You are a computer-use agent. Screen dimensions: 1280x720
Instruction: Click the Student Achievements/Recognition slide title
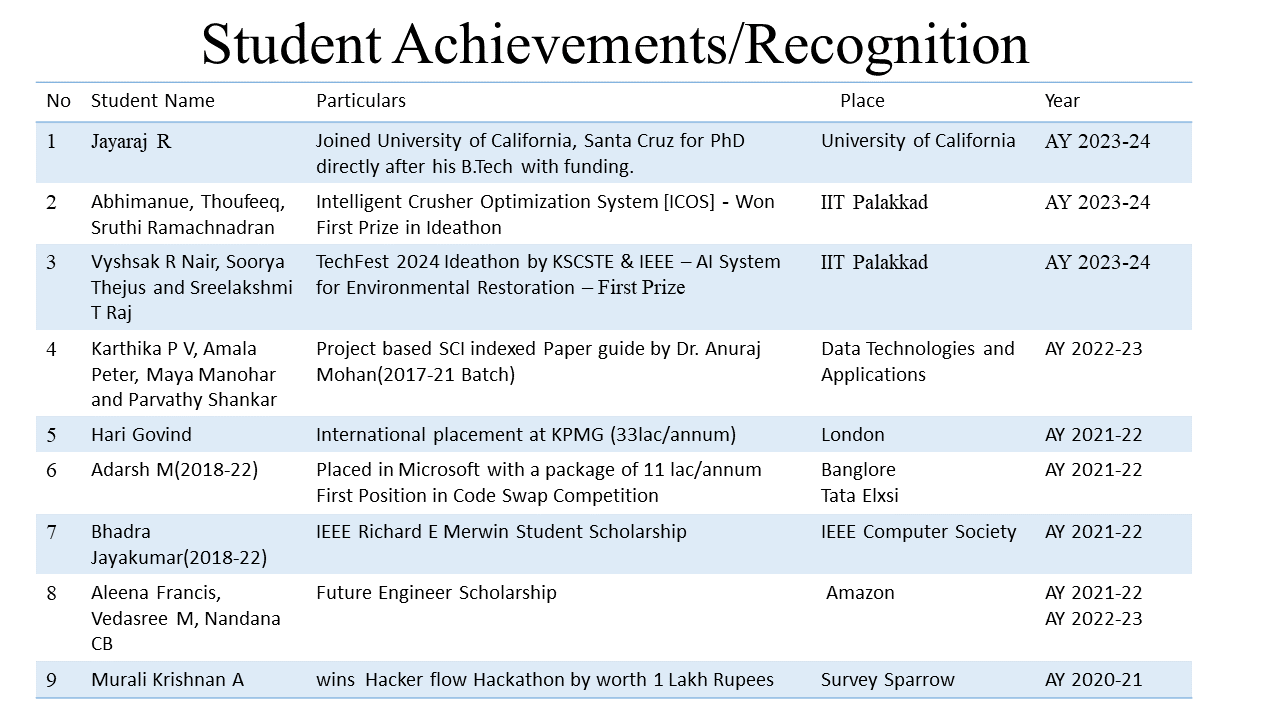coord(615,44)
